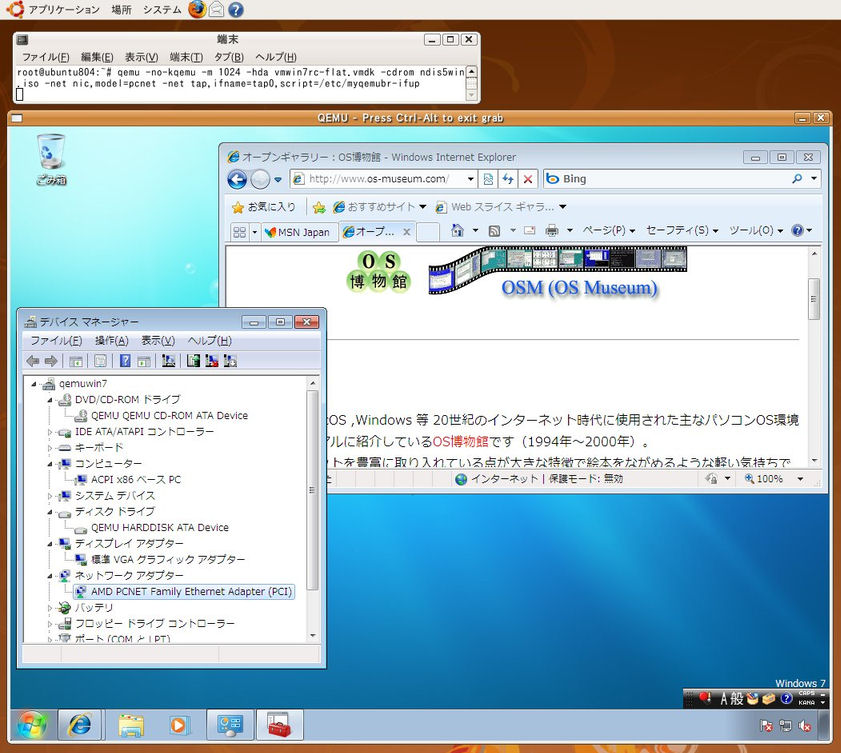Click the uninstall device toolbar icon
The width and height of the screenshot is (841, 753).
(x=212, y=361)
